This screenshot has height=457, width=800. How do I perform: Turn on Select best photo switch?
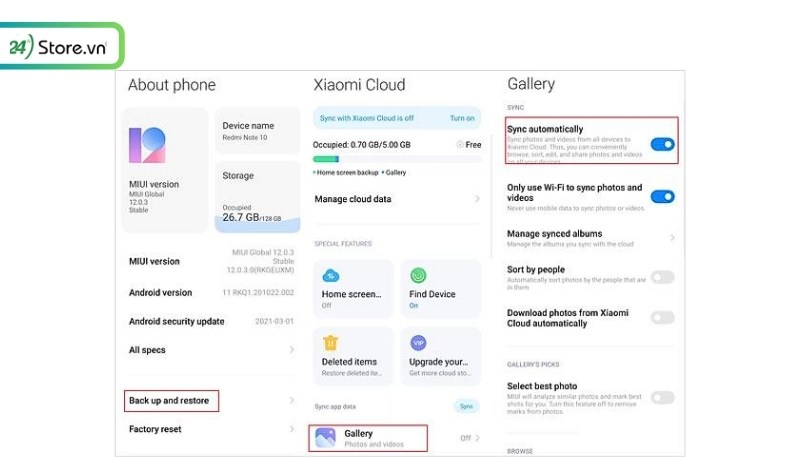point(662,397)
